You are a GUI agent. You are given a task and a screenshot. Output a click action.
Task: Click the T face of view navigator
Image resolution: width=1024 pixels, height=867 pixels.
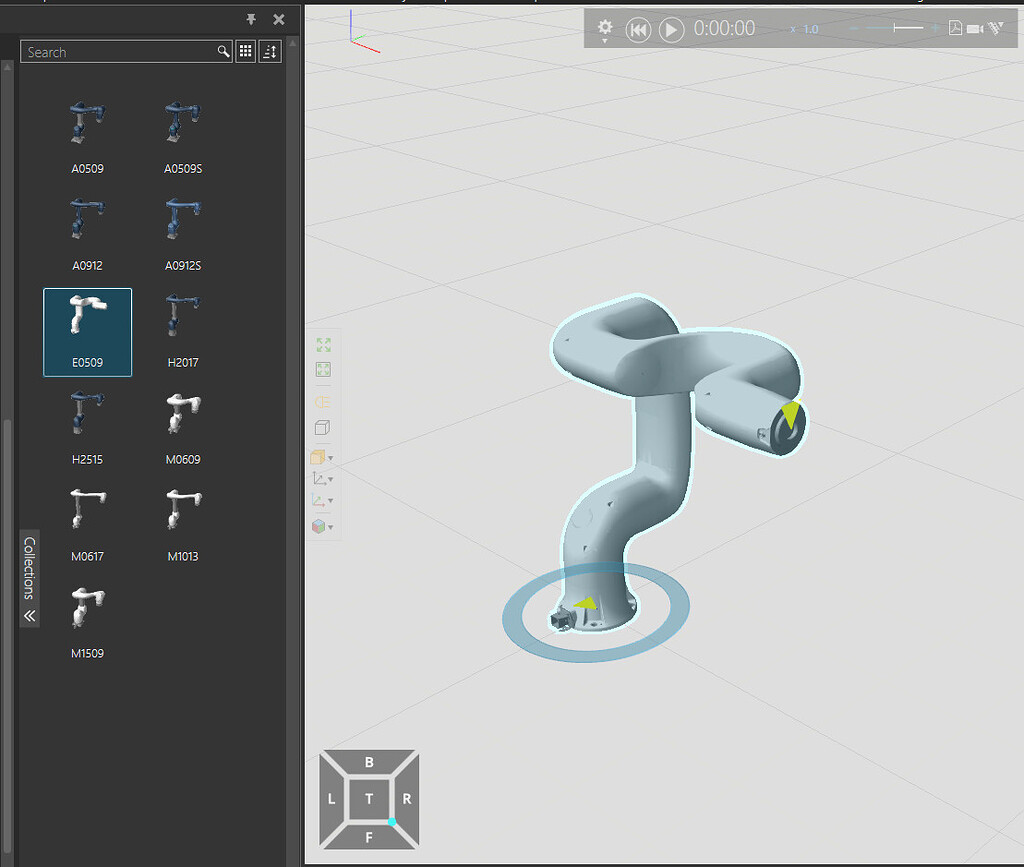click(369, 798)
